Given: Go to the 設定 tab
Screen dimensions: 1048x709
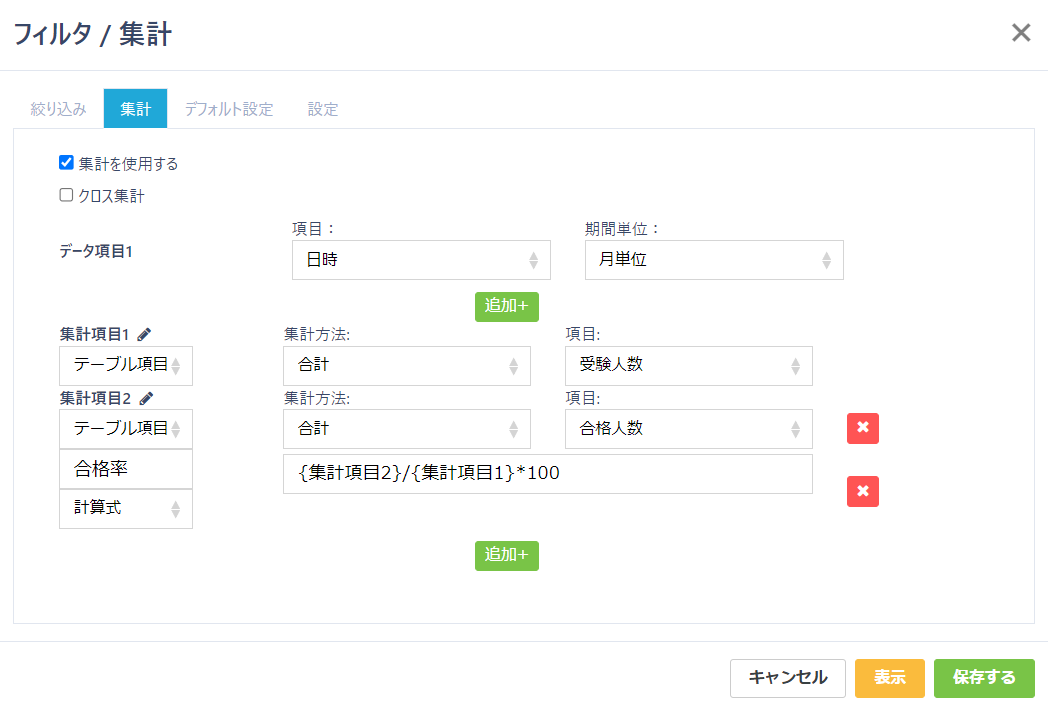Looking at the screenshot, I should 323,109.
